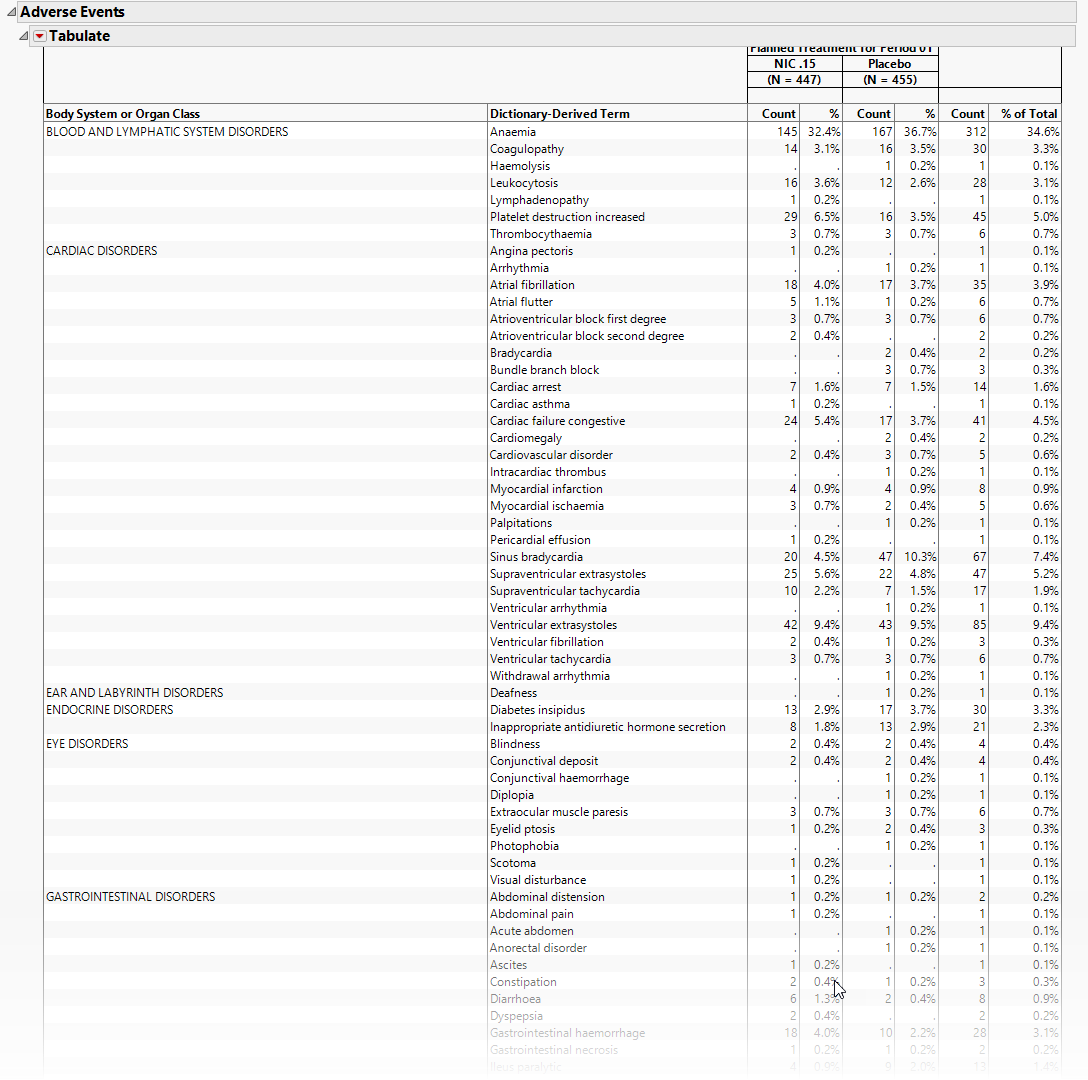Image resolution: width=1088 pixels, height=1080 pixels.
Task: Click the Deafness term
Action: (513, 693)
